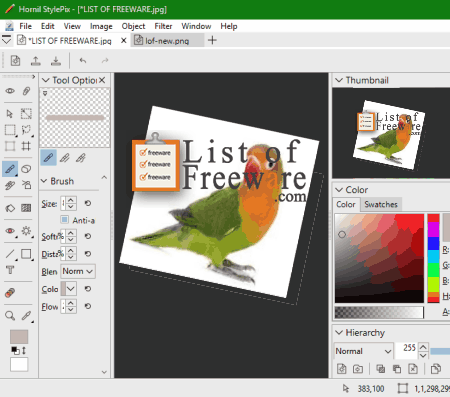This screenshot has height=397, width=450.
Task: Select the canvas frame tool
Action: (x=10, y=146)
